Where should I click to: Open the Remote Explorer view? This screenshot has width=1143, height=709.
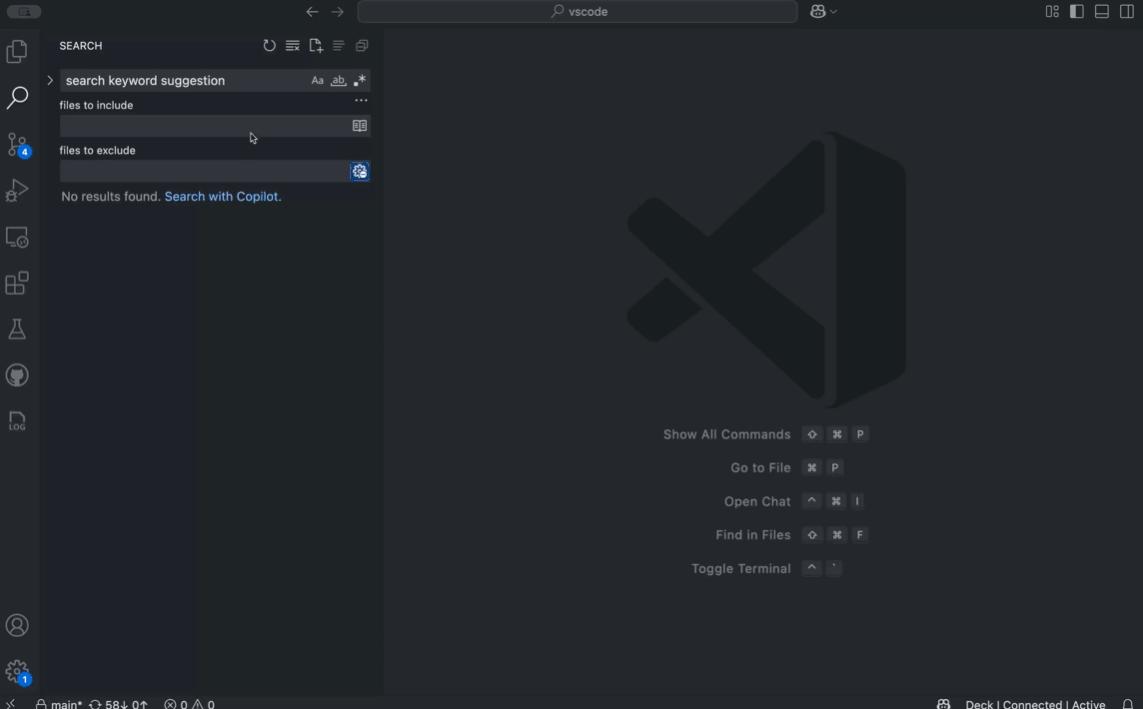click(16, 237)
